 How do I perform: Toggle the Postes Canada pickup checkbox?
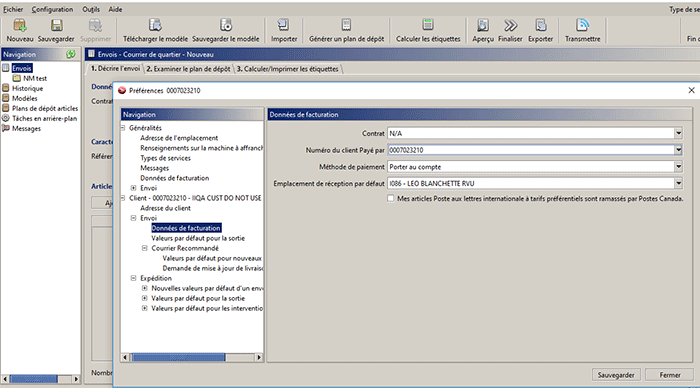[391, 198]
